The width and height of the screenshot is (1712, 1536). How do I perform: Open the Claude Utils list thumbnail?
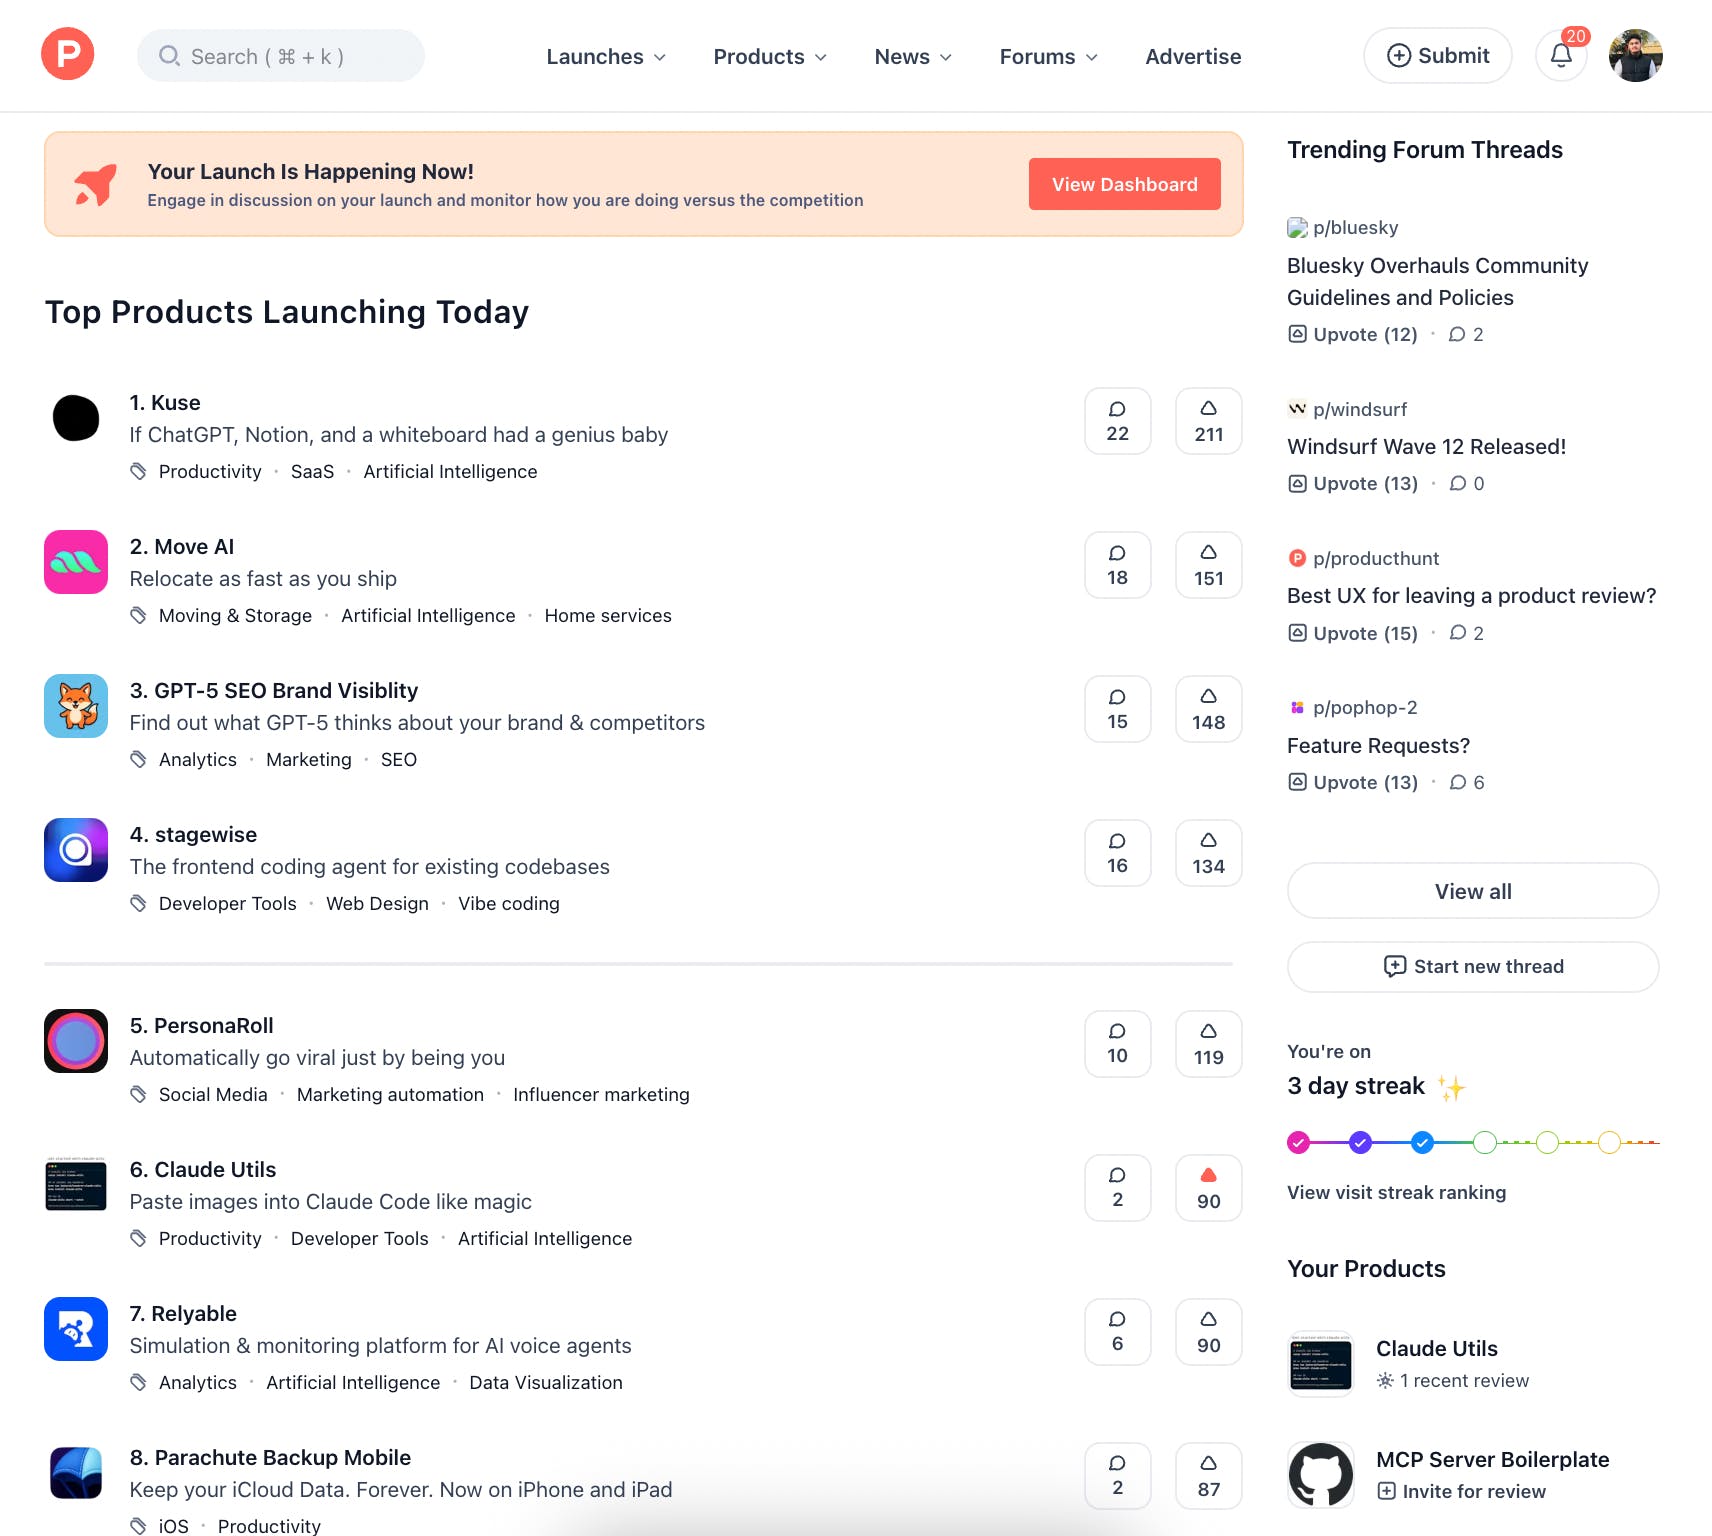coord(76,1185)
